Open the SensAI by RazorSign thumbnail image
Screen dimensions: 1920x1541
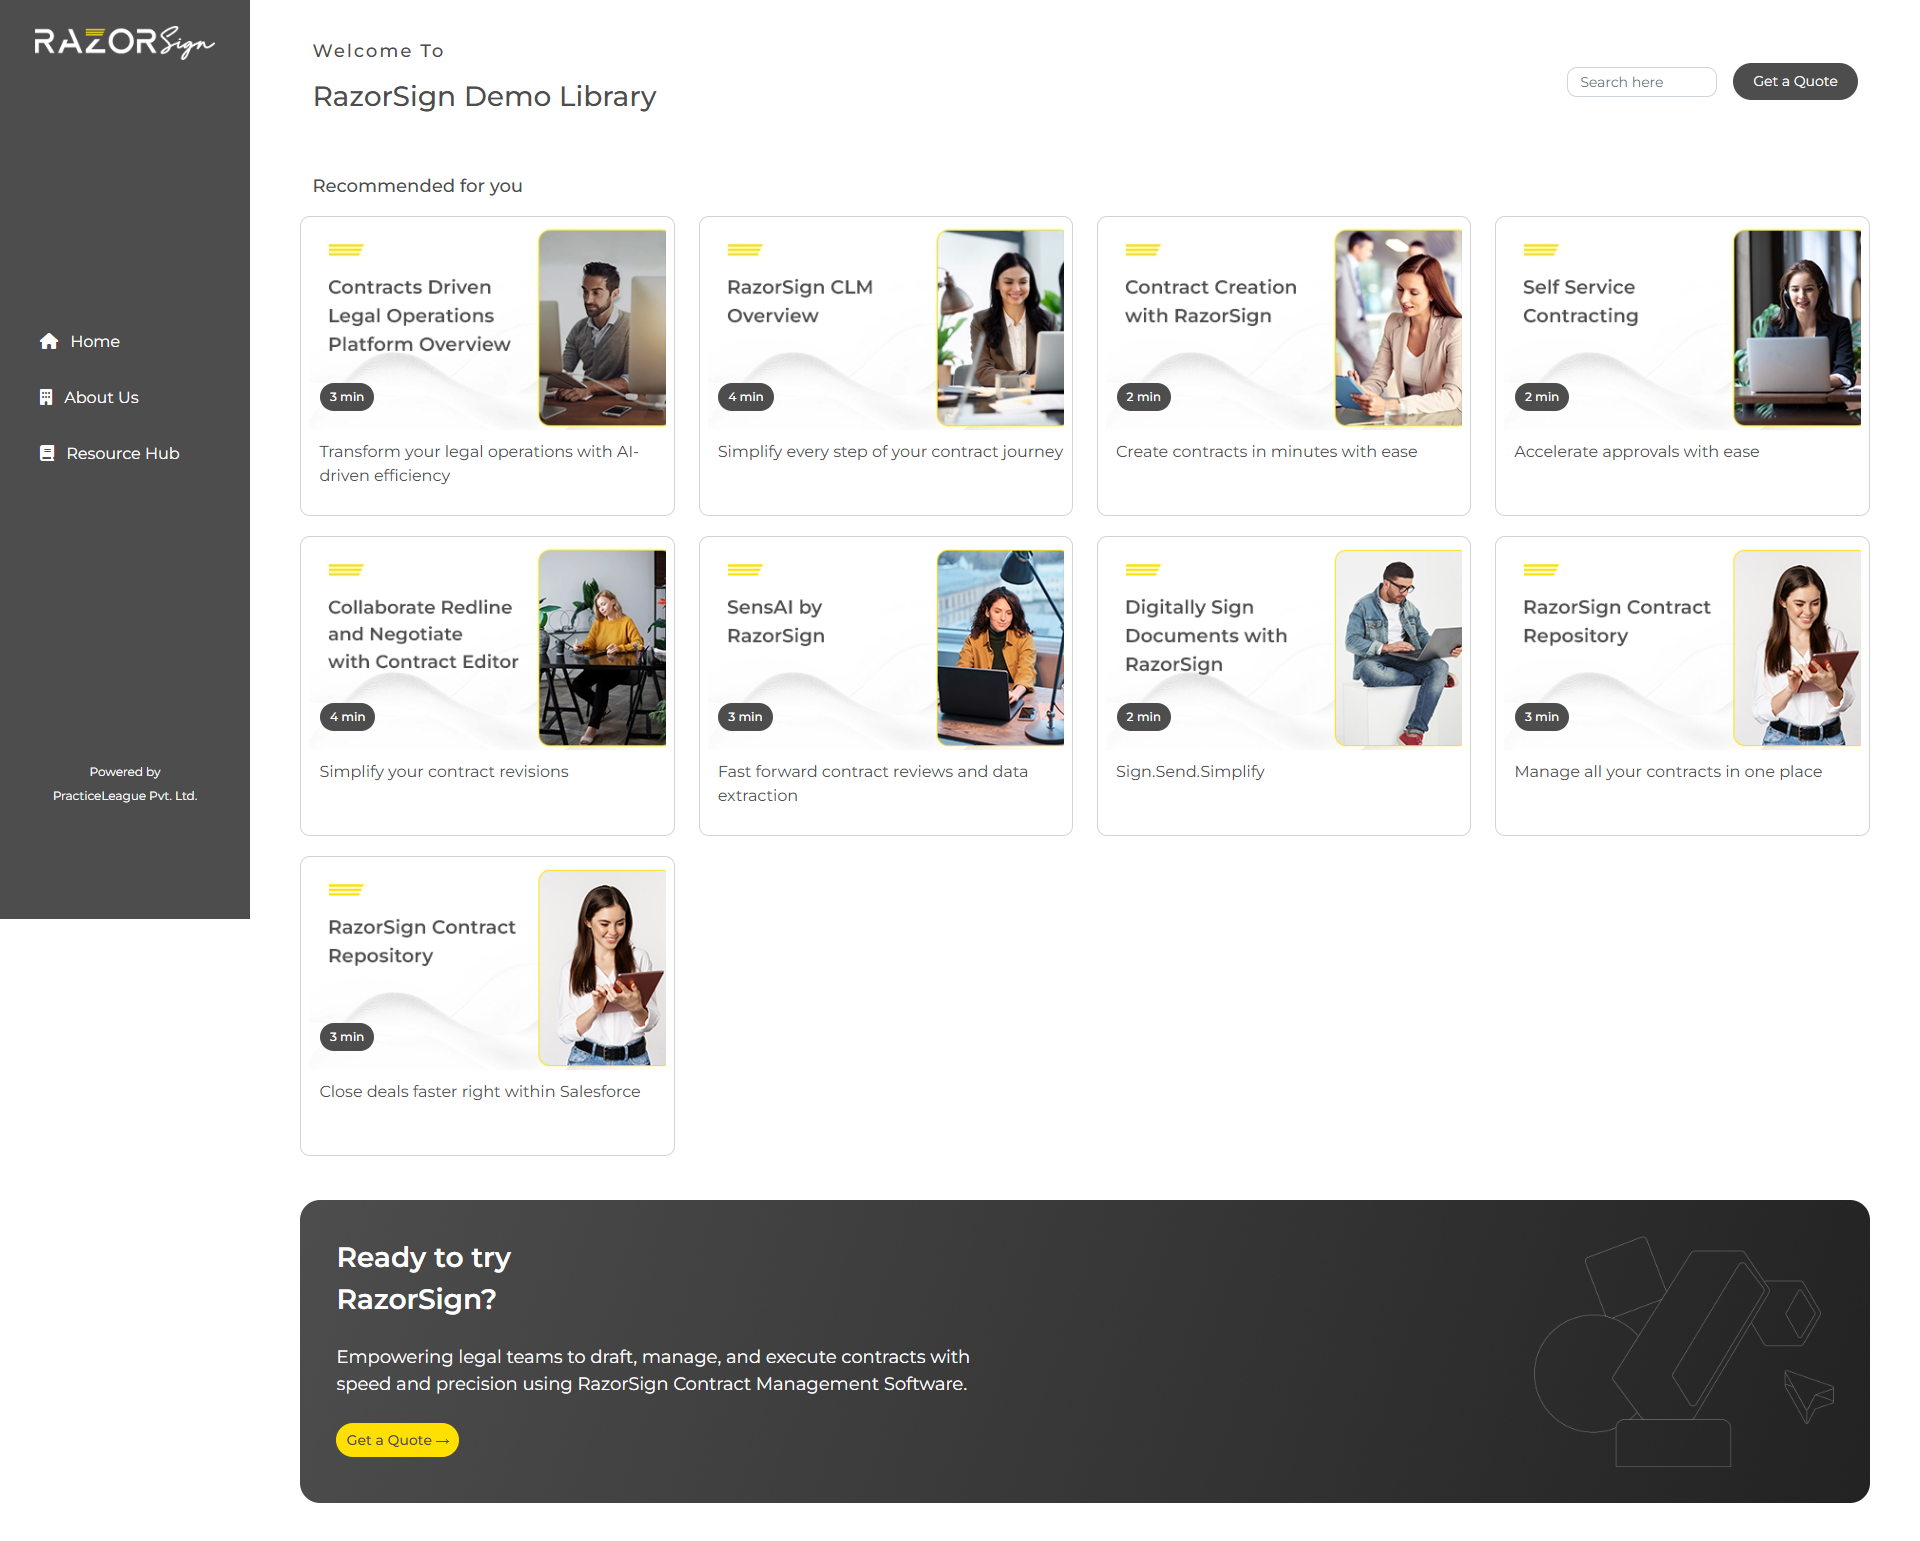click(1000, 648)
